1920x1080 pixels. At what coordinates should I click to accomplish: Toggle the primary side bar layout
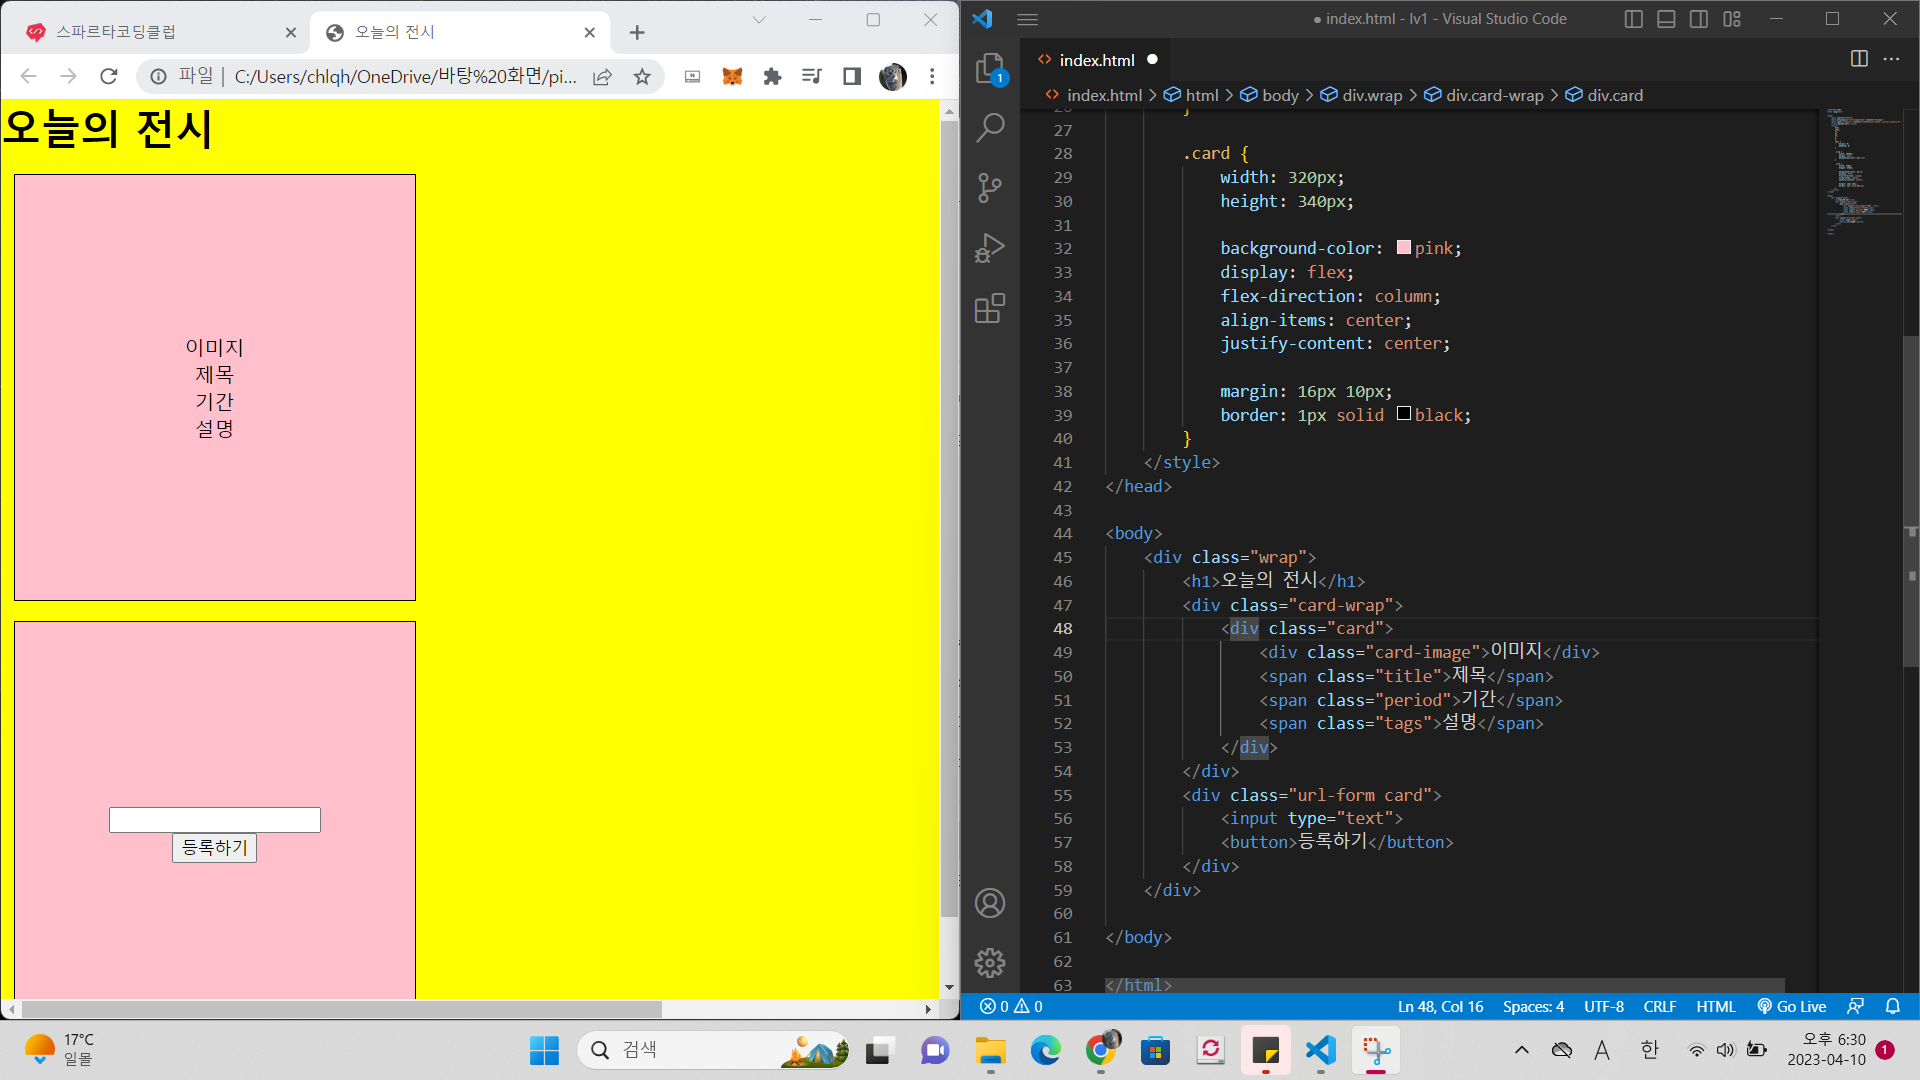point(1634,19)
